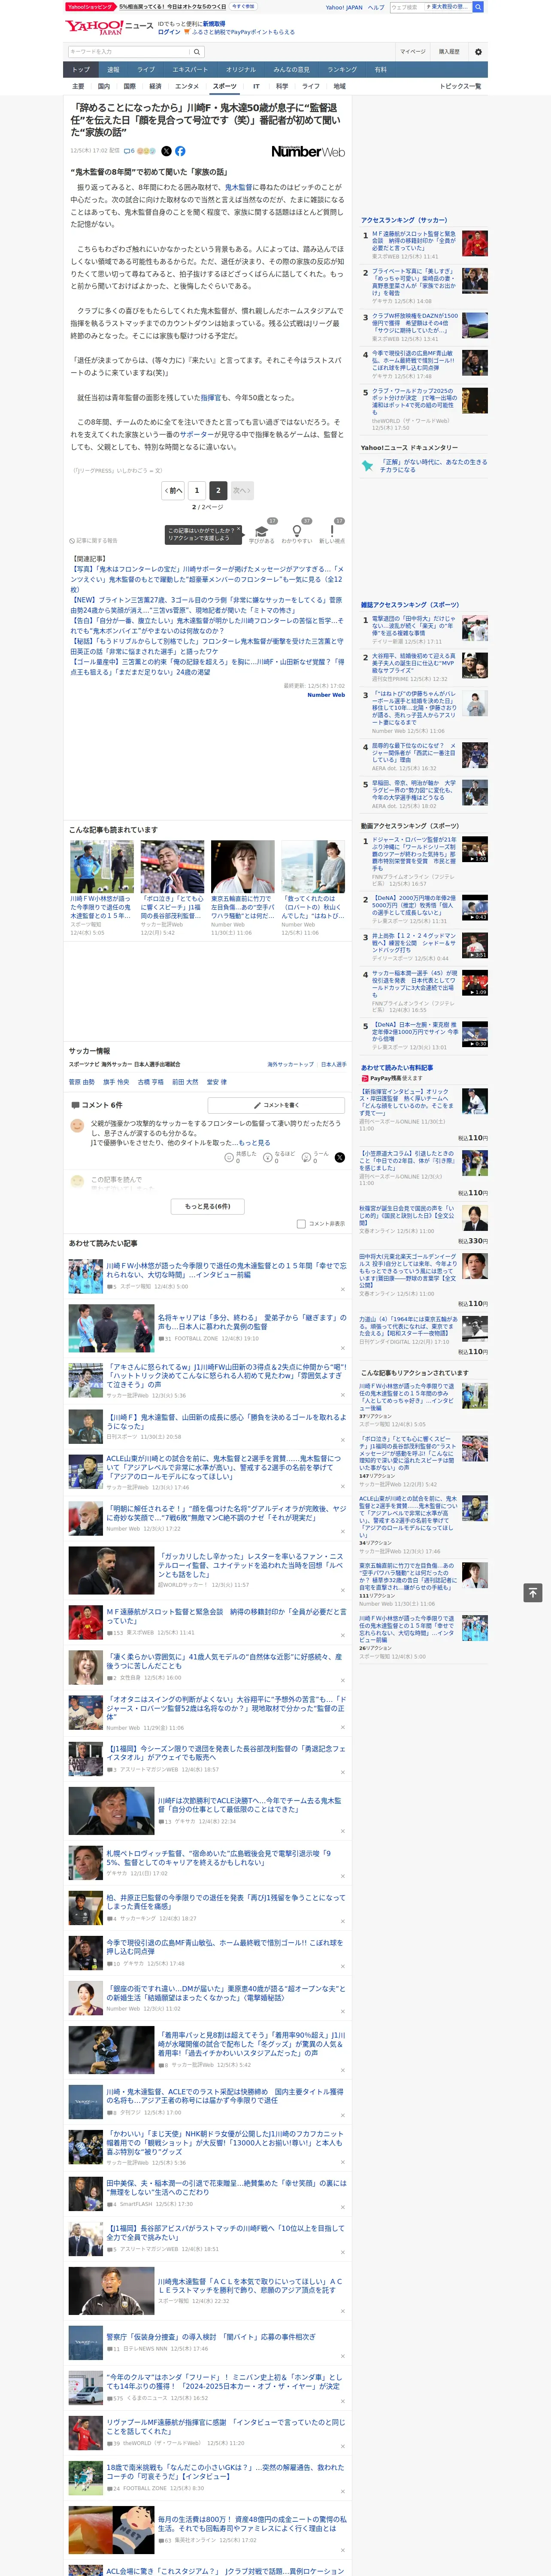Share the article on X
This screenshot has width=551, height=2576.
(166, 151)
